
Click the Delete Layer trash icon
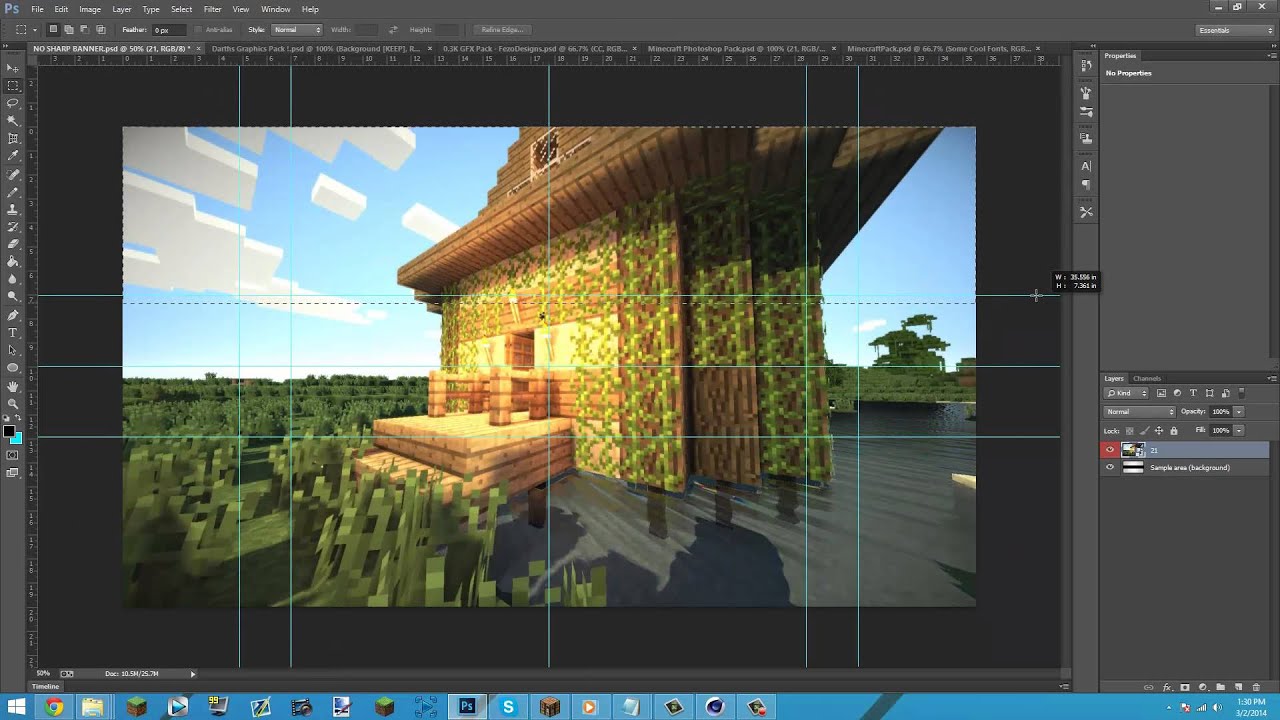pyautogui.click(x=1256, y=688)
